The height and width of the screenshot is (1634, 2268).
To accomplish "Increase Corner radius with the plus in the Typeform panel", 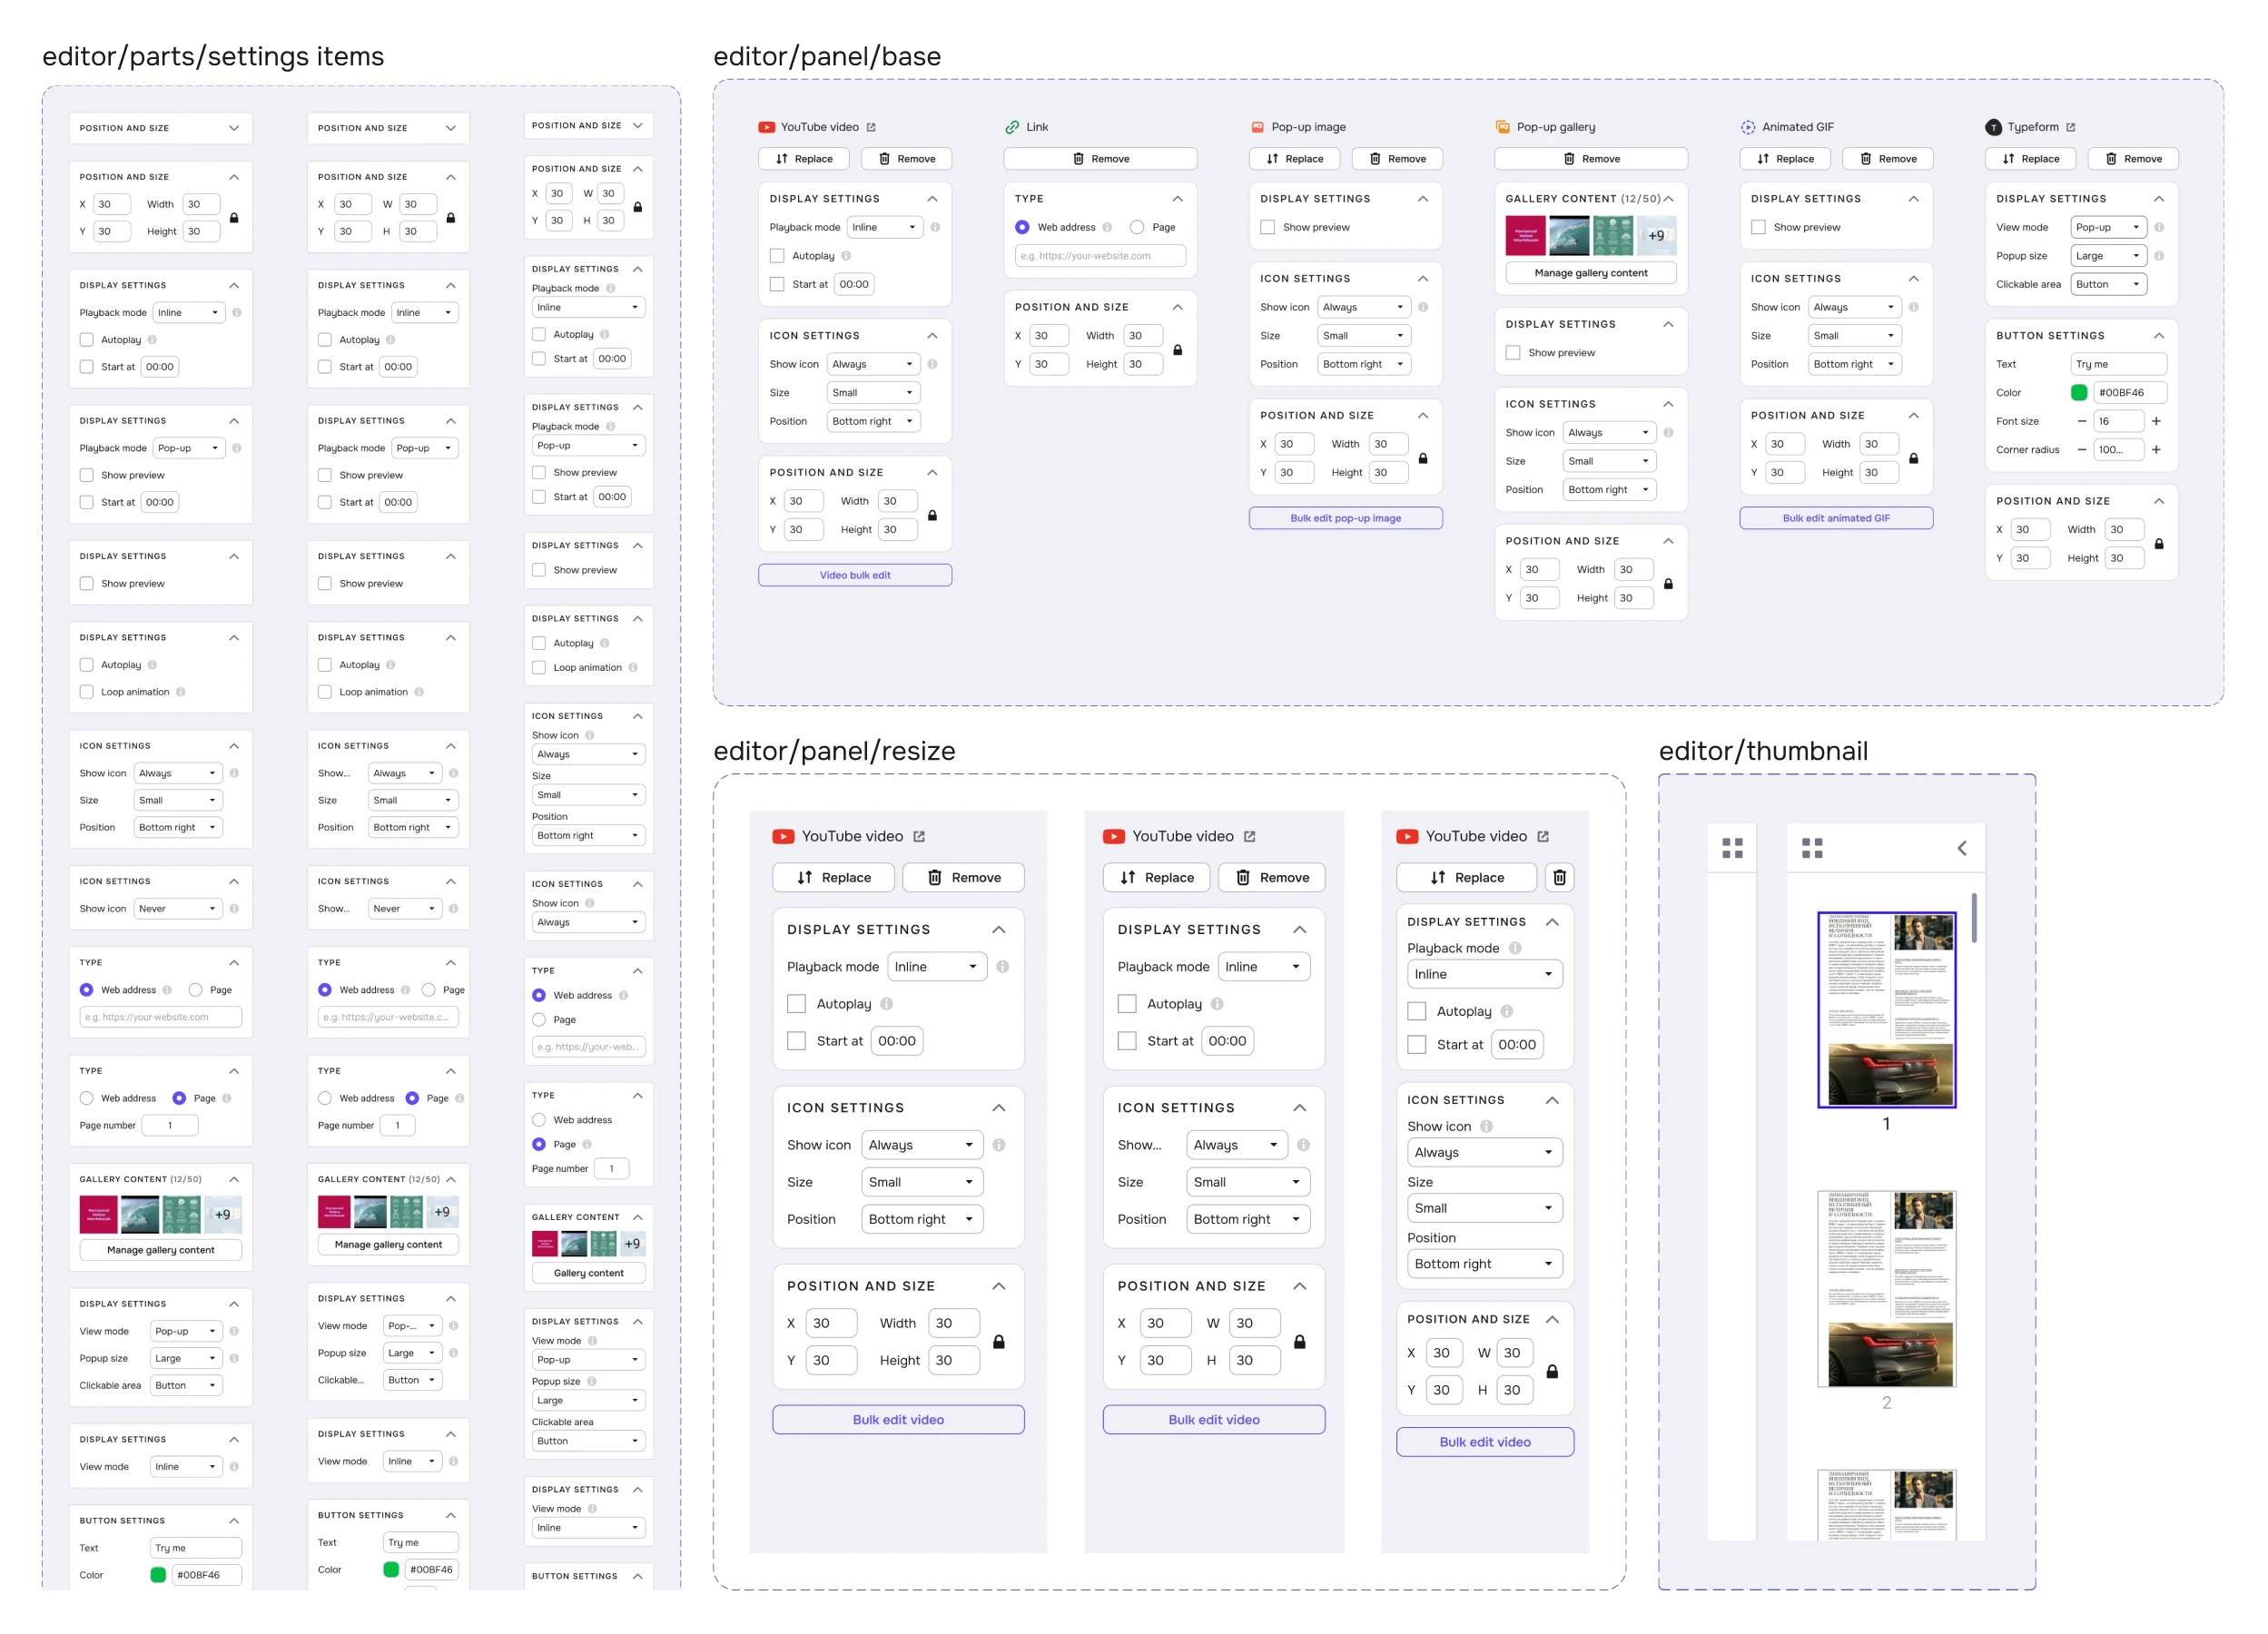I will click(x=2156, y=450).
